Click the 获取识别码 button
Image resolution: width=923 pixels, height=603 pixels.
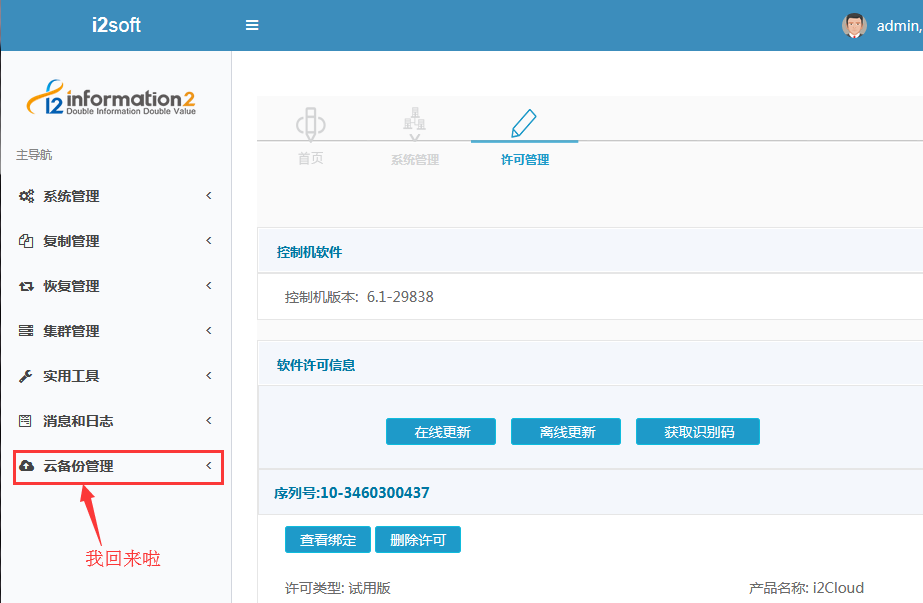pyautogui.click(x=698, y=432)
